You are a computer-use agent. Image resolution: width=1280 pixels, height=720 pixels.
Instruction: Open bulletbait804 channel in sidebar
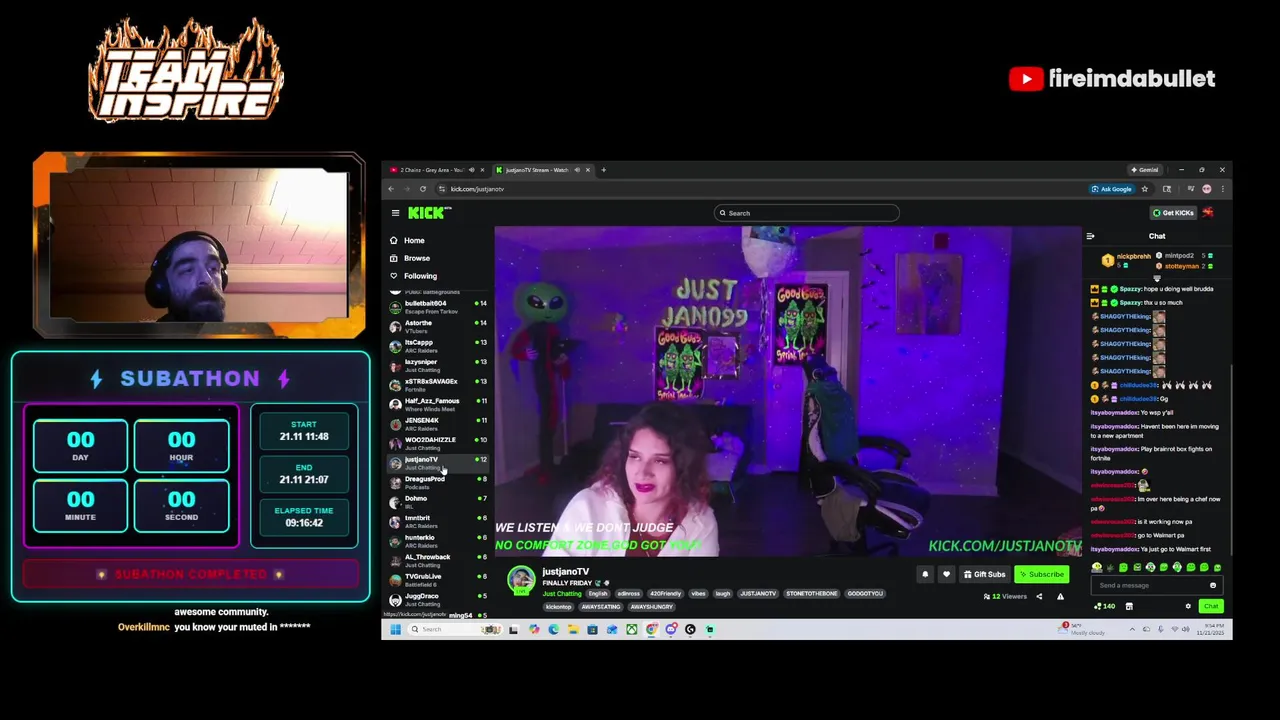click(437, 307)
